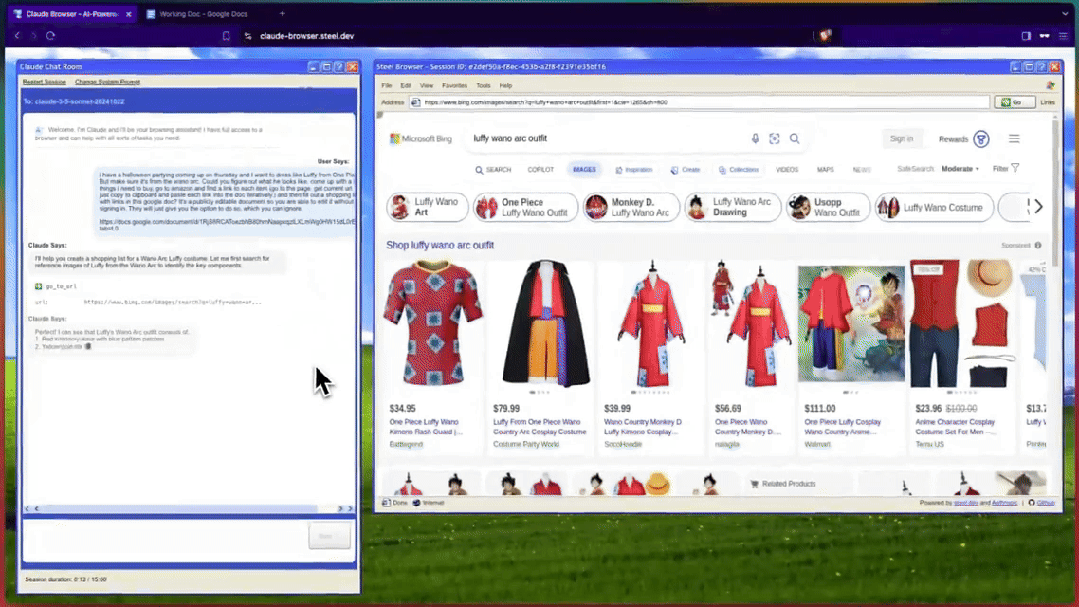Open the Filter funnel on Bing images
This screenshot has height=607, width=1079.
click(1007, 169)
